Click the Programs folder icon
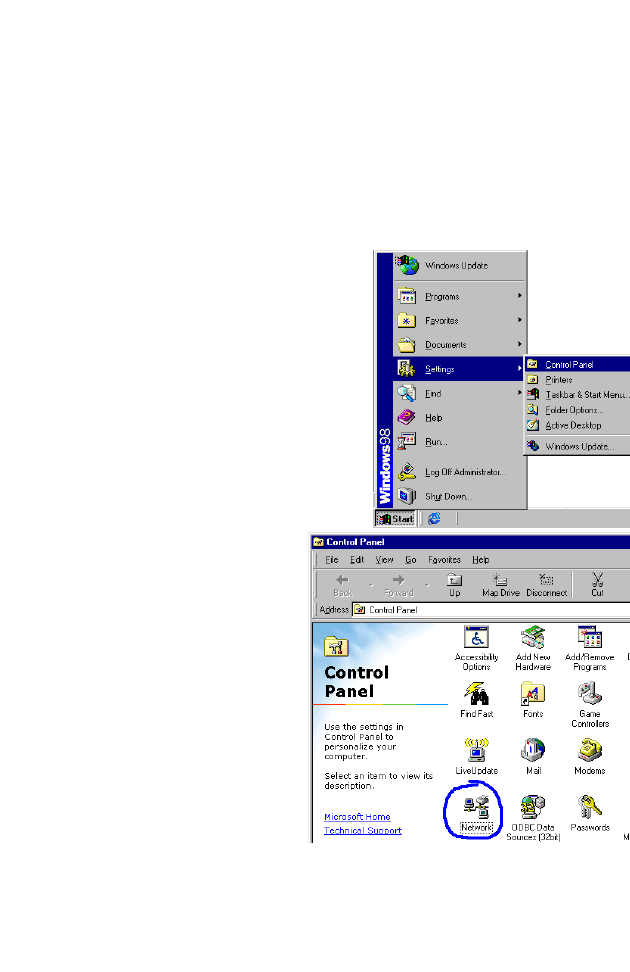 pos(406,296)
